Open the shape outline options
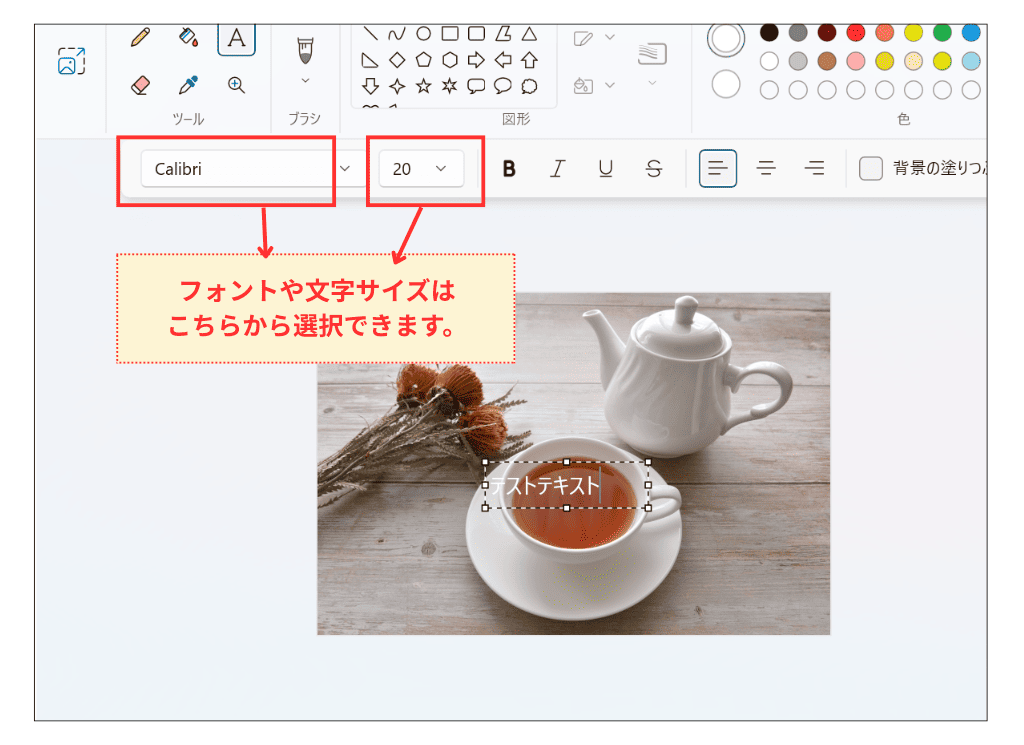This screenshot has height=745, width=1024. (610, 37)
